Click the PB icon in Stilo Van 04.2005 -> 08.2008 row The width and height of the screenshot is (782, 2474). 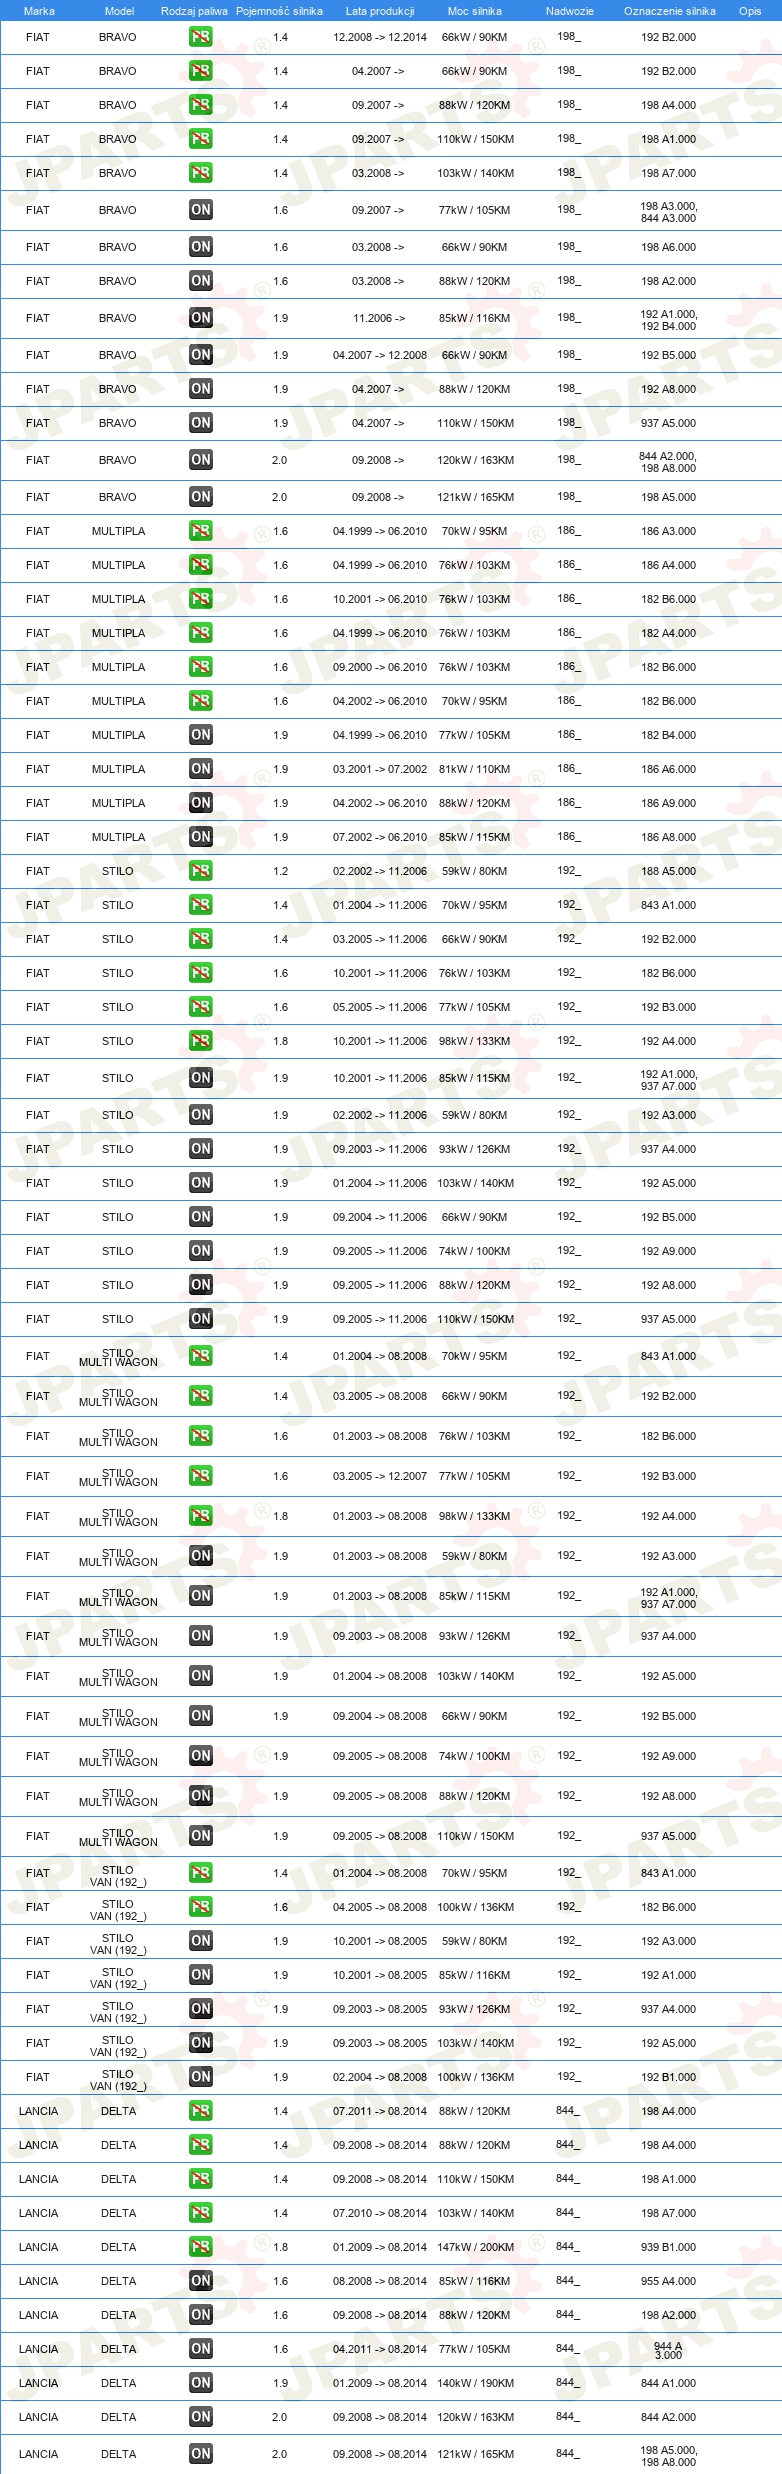pyautogui.click(x=200, y=1907)
